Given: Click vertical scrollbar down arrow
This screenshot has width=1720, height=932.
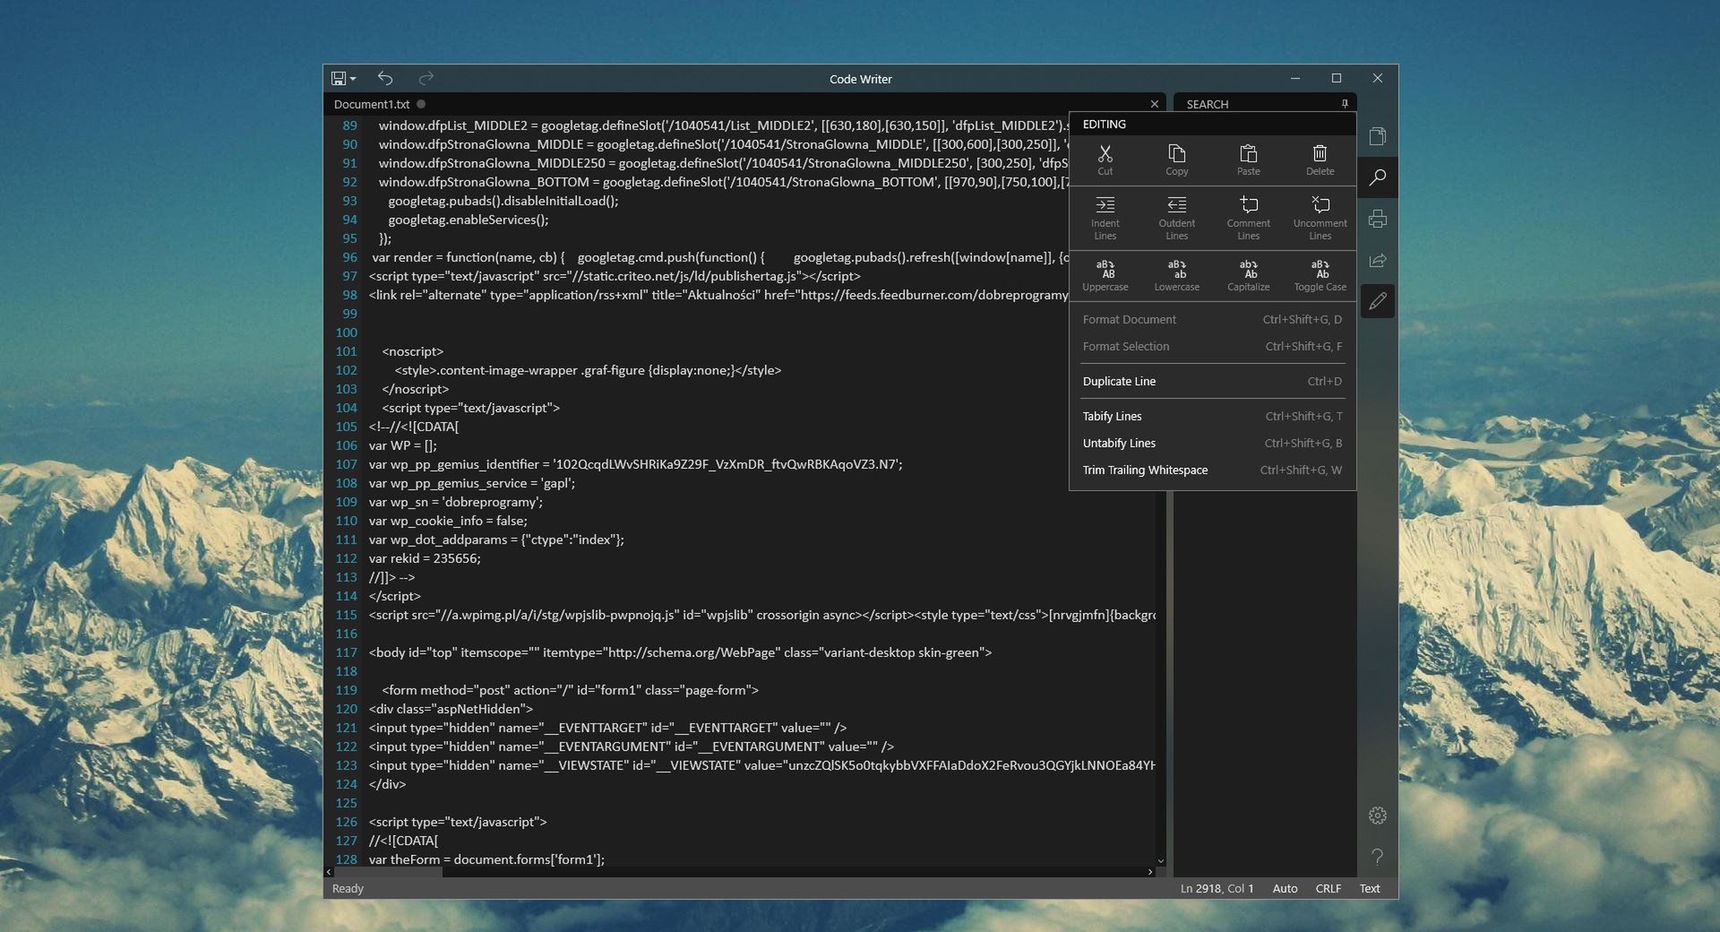Looking at the screenshot, I should pyautogui.click(x=1160, y=861).
